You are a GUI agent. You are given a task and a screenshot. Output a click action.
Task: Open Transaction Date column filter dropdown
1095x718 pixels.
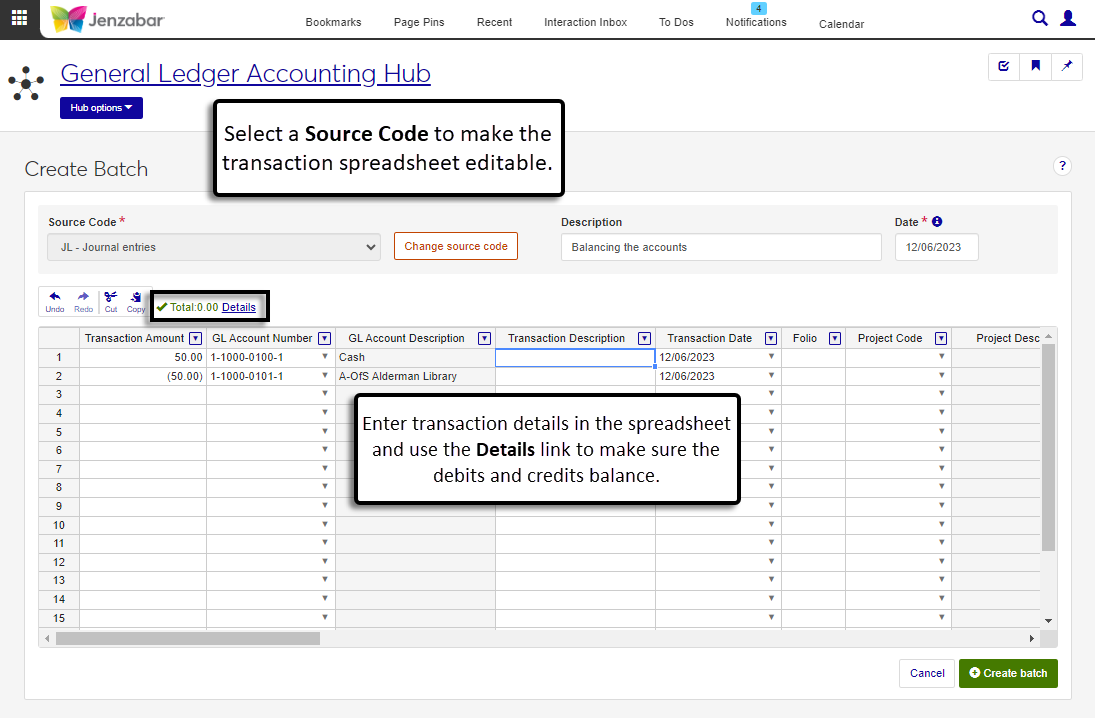[x=771, y=338]
